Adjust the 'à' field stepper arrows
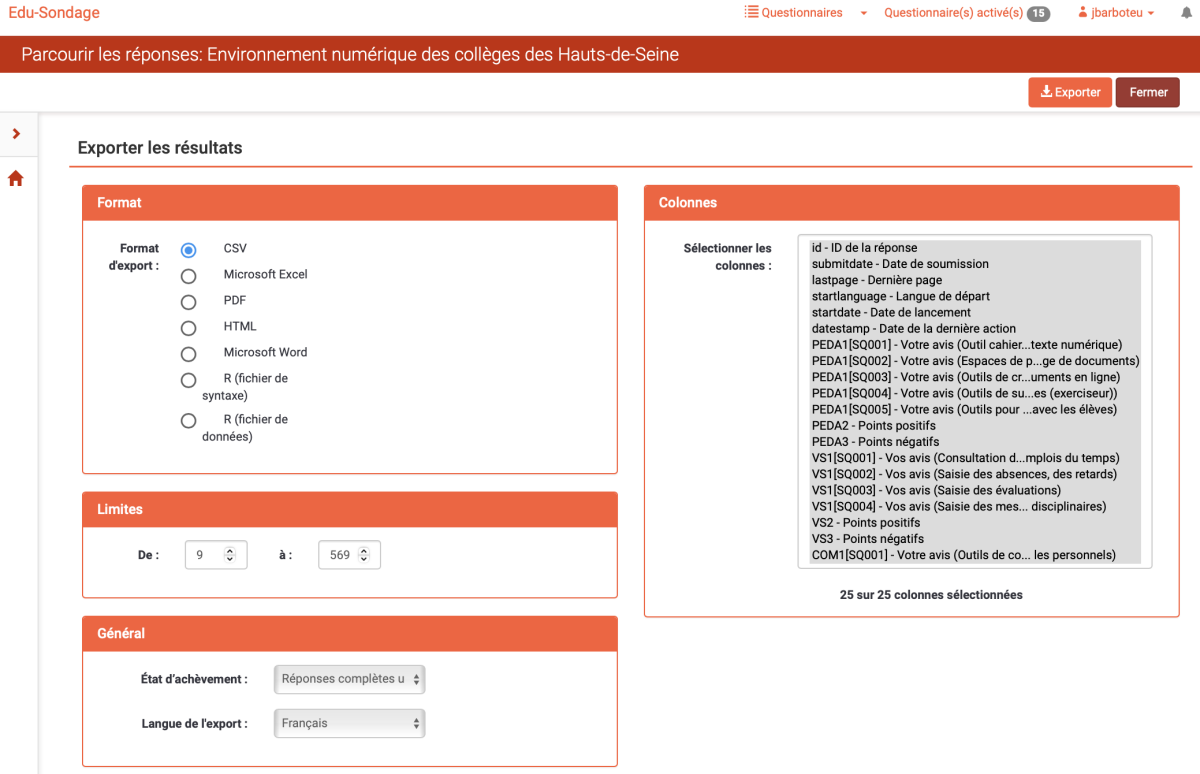 [364, 555]
